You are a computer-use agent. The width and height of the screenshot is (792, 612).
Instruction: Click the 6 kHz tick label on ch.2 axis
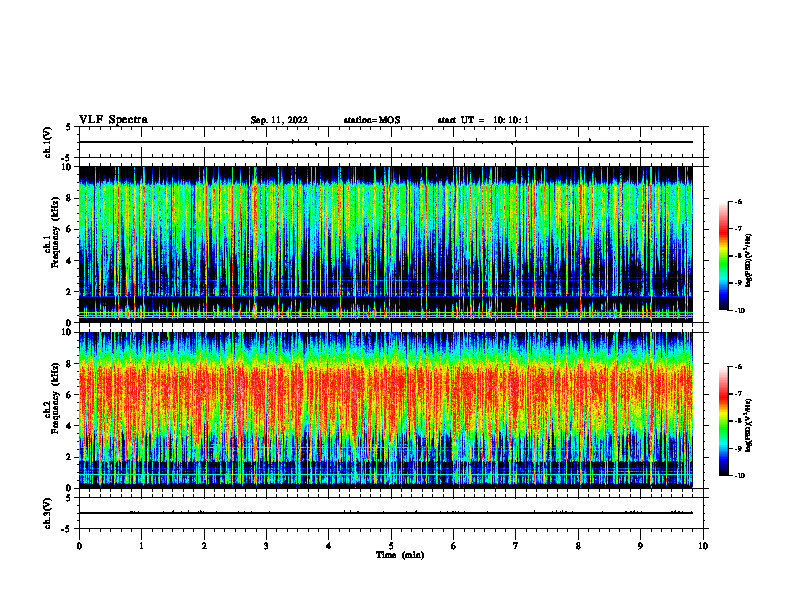70,395
